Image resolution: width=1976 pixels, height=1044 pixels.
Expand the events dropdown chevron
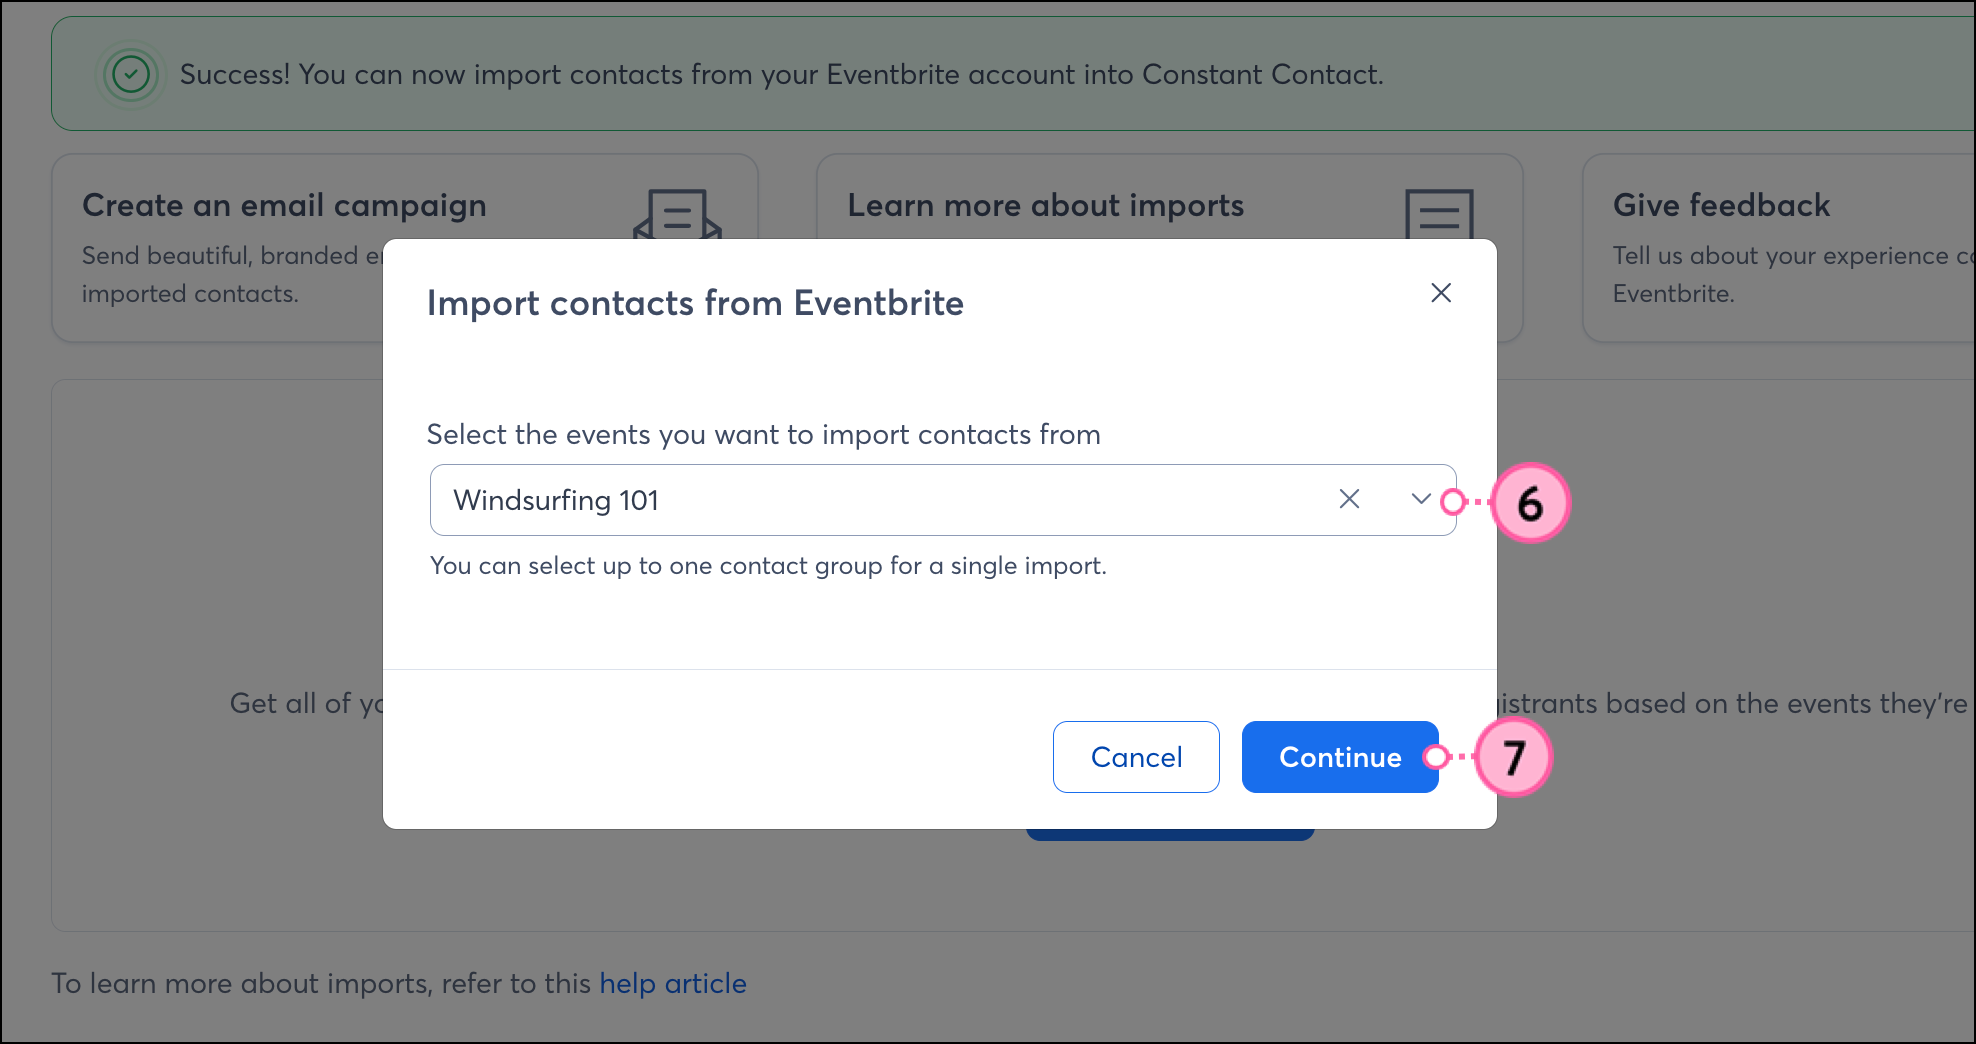(1420, 499)
